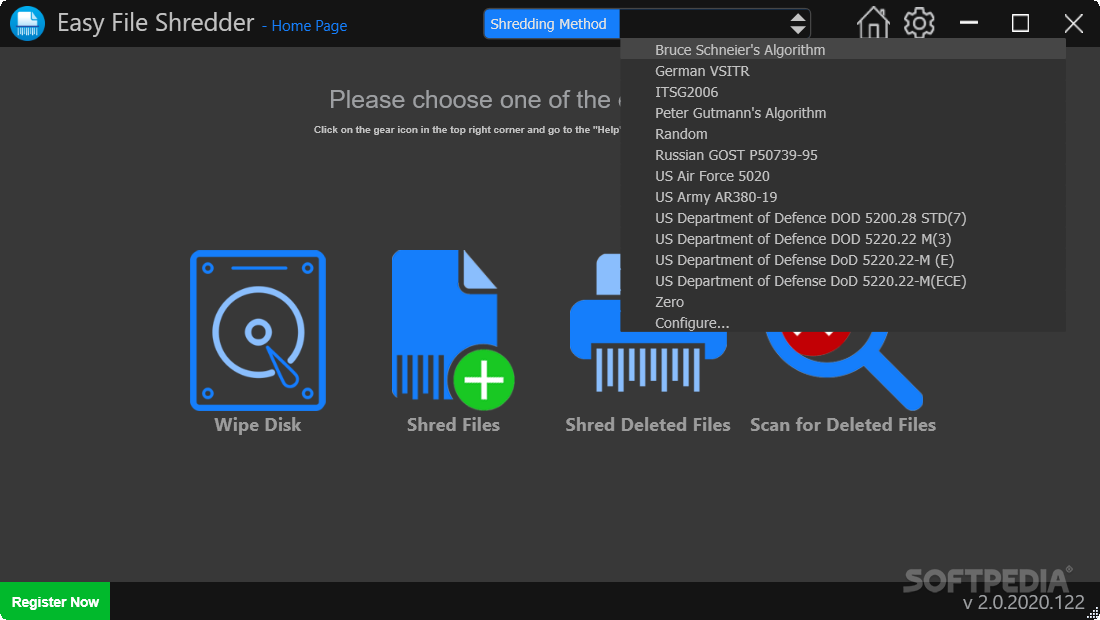Choose DoD 5220.22-M(ECE) method
Screen dimensions: 1100x620
(843, 281)
